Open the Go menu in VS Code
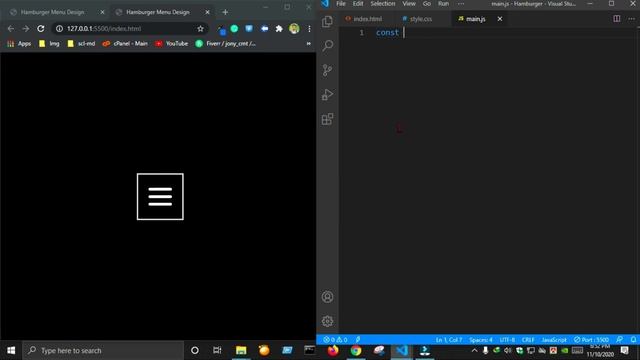This screenshot has height=360, width=640. 427,4
